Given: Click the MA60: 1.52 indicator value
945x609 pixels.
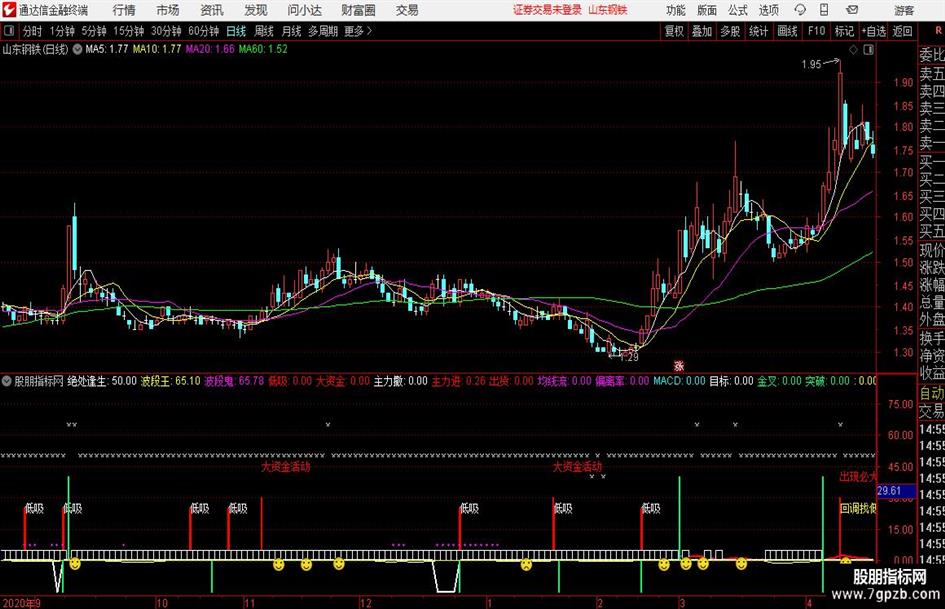Looking at the screenshot, I should point(263,49).
